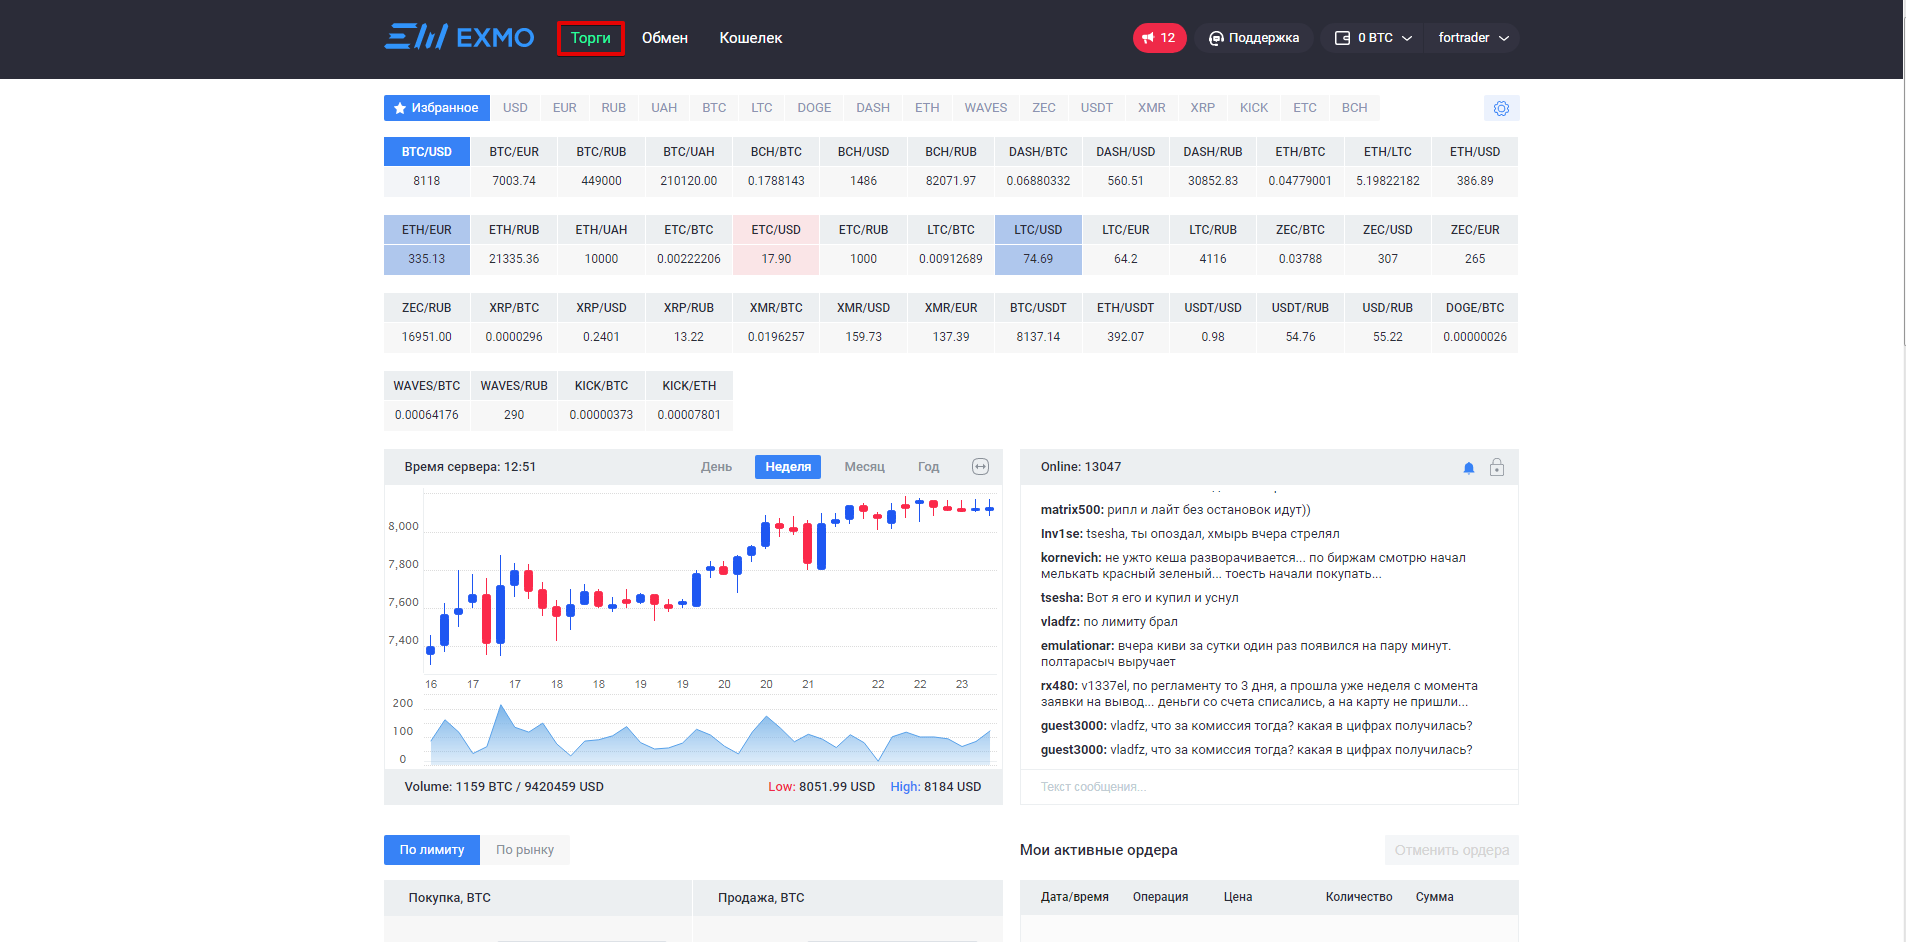Go to Обмен section
This screenshot has width=1906, height=942.
[x=665, y=38]
